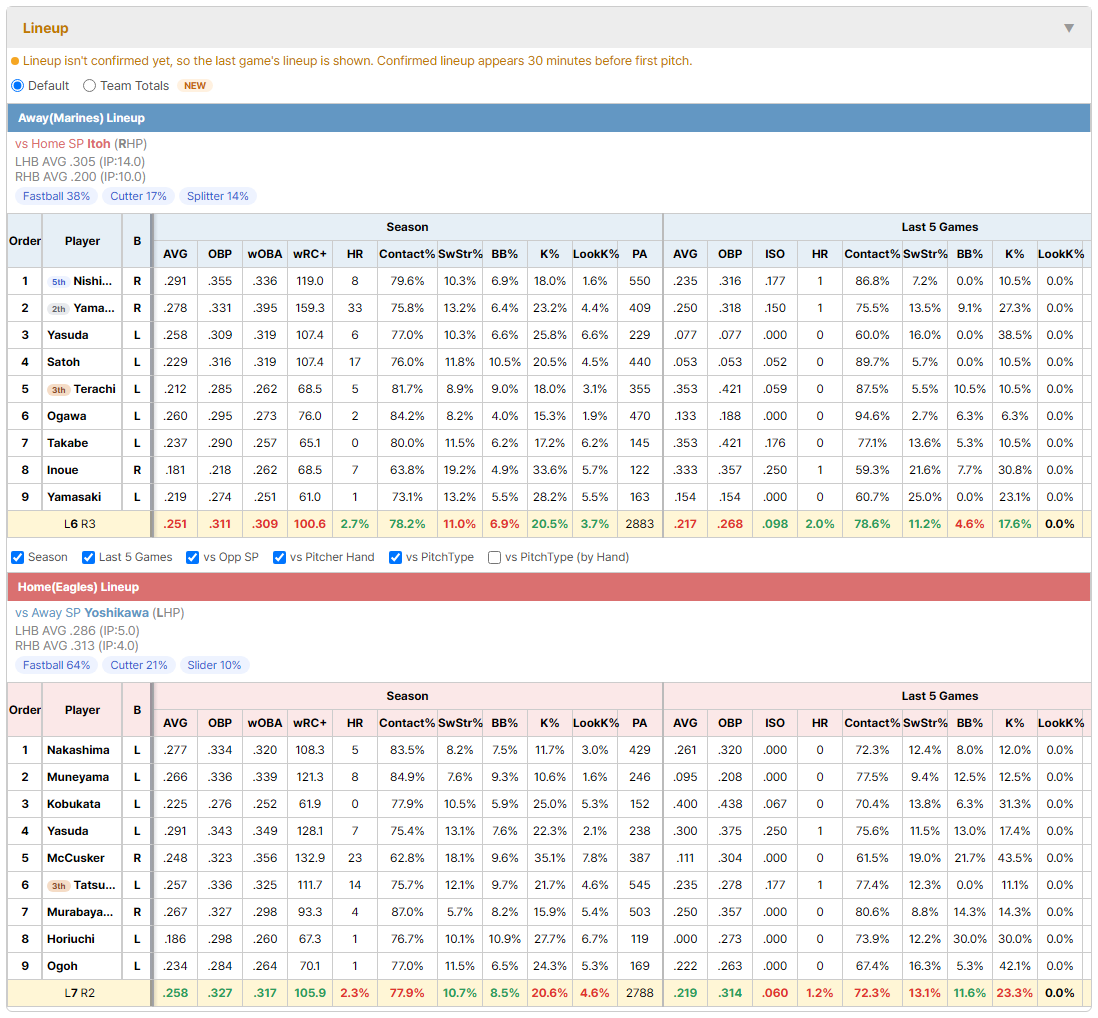Click the Splitter 14% pitch tag
The image size is (1098, 1018).
pos(218,196)
